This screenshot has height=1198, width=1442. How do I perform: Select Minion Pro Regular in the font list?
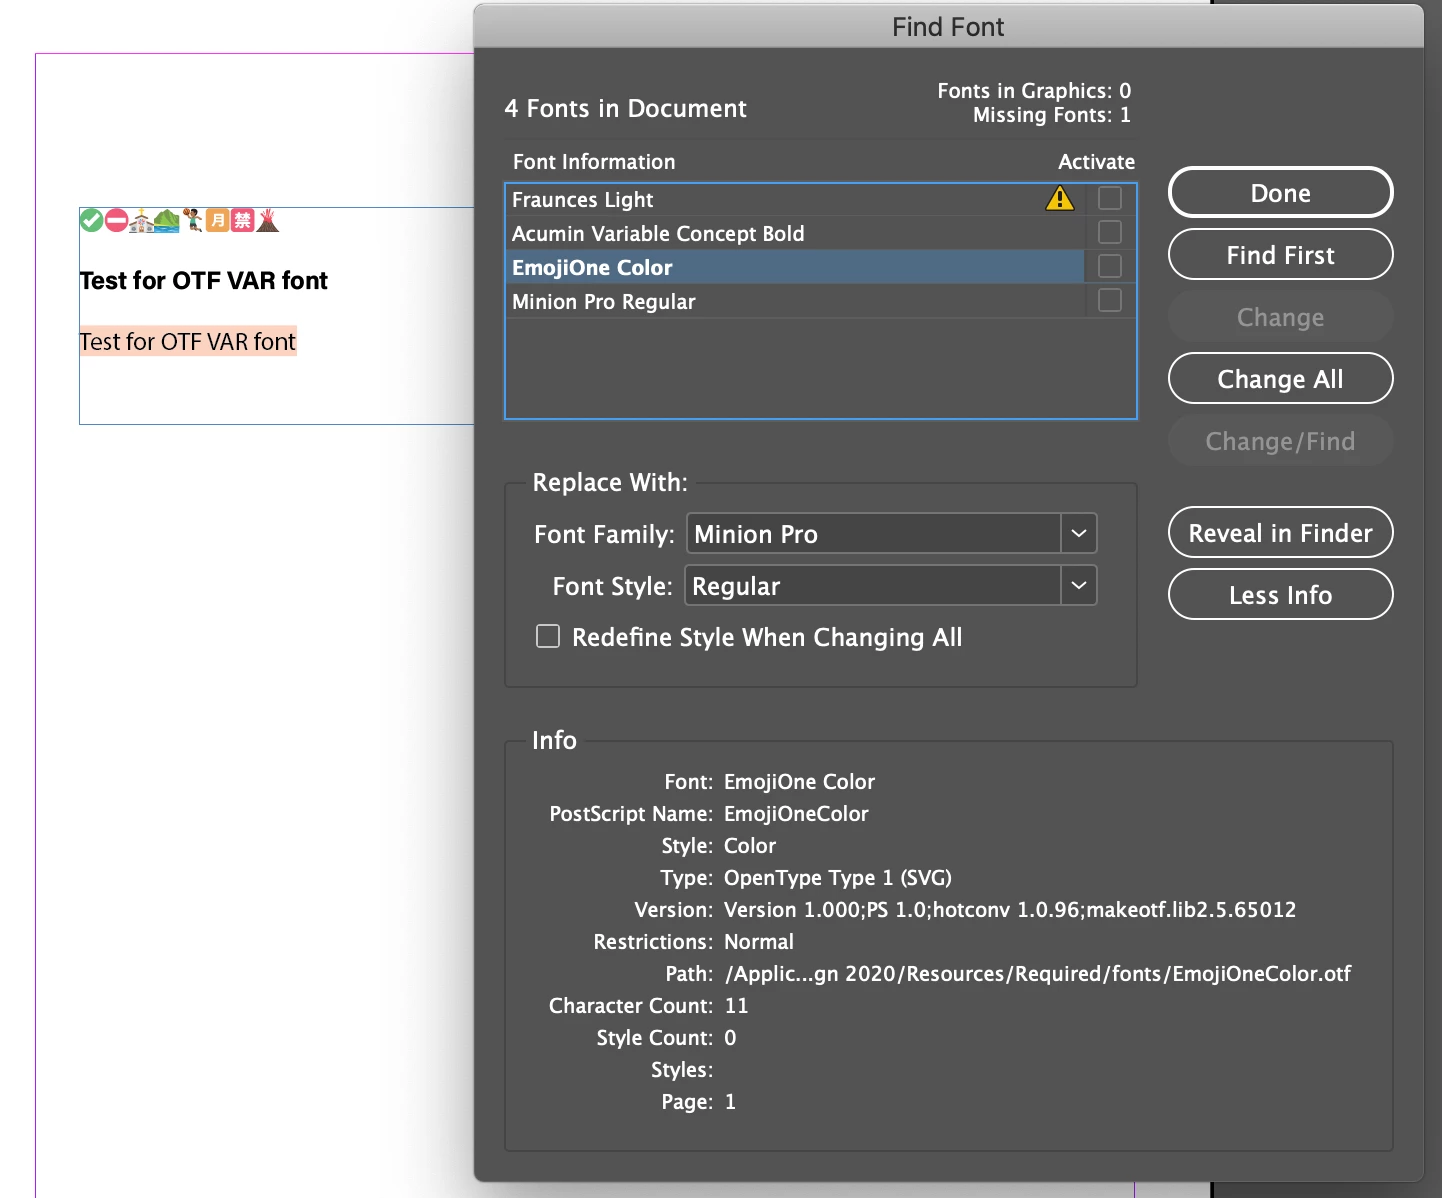[x=796, y=301]
